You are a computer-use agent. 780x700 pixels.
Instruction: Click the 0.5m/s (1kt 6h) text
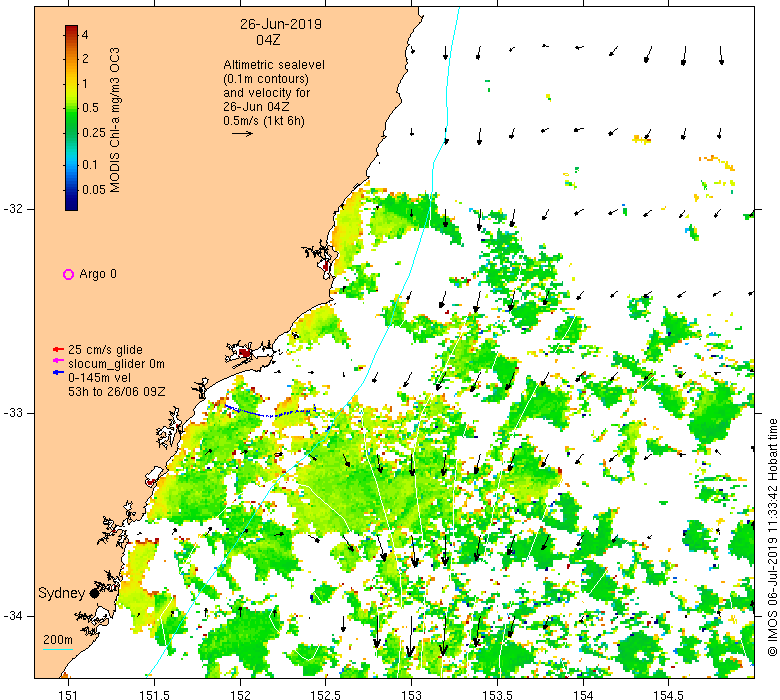264,120
